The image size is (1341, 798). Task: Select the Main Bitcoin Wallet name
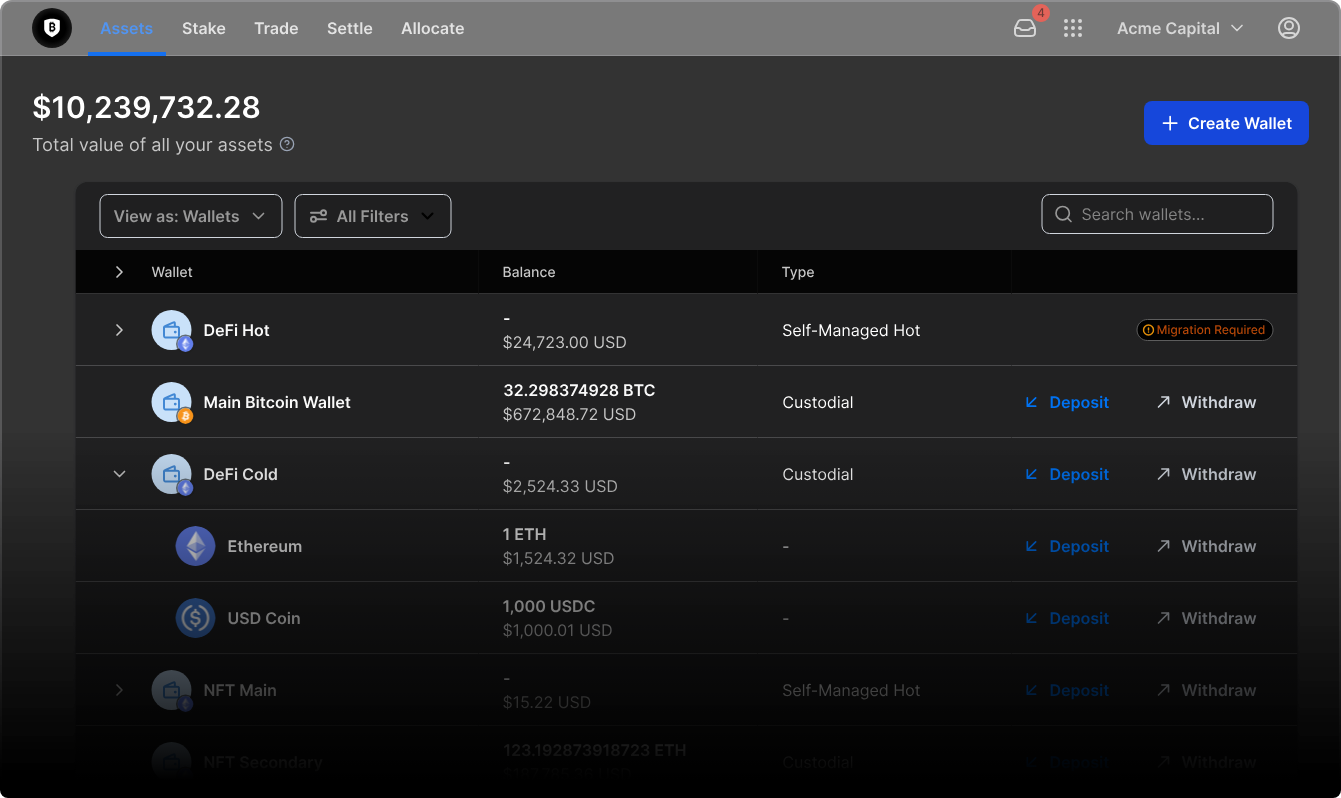click(277, 402)
